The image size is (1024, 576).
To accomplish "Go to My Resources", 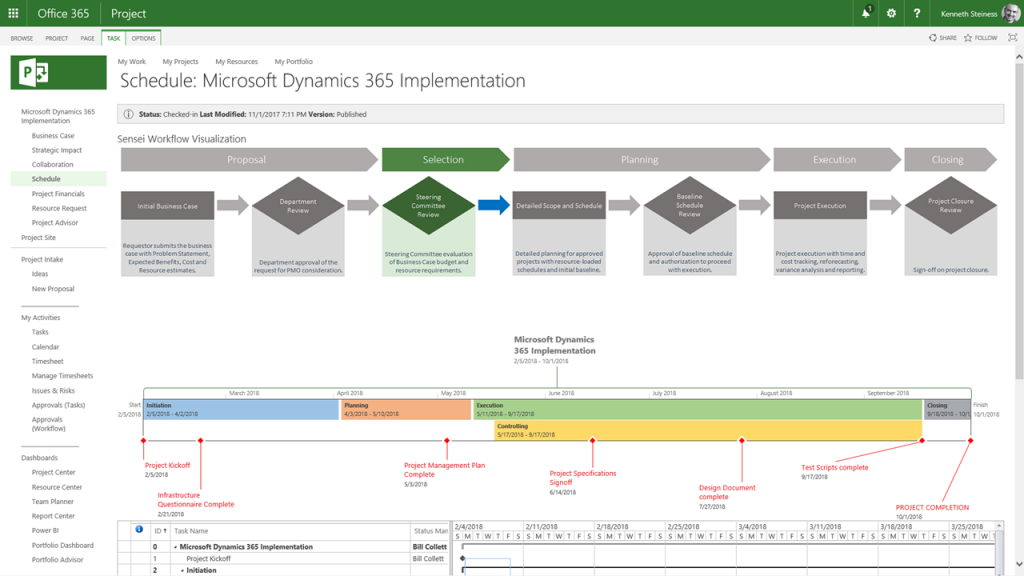I will point(236,61).
